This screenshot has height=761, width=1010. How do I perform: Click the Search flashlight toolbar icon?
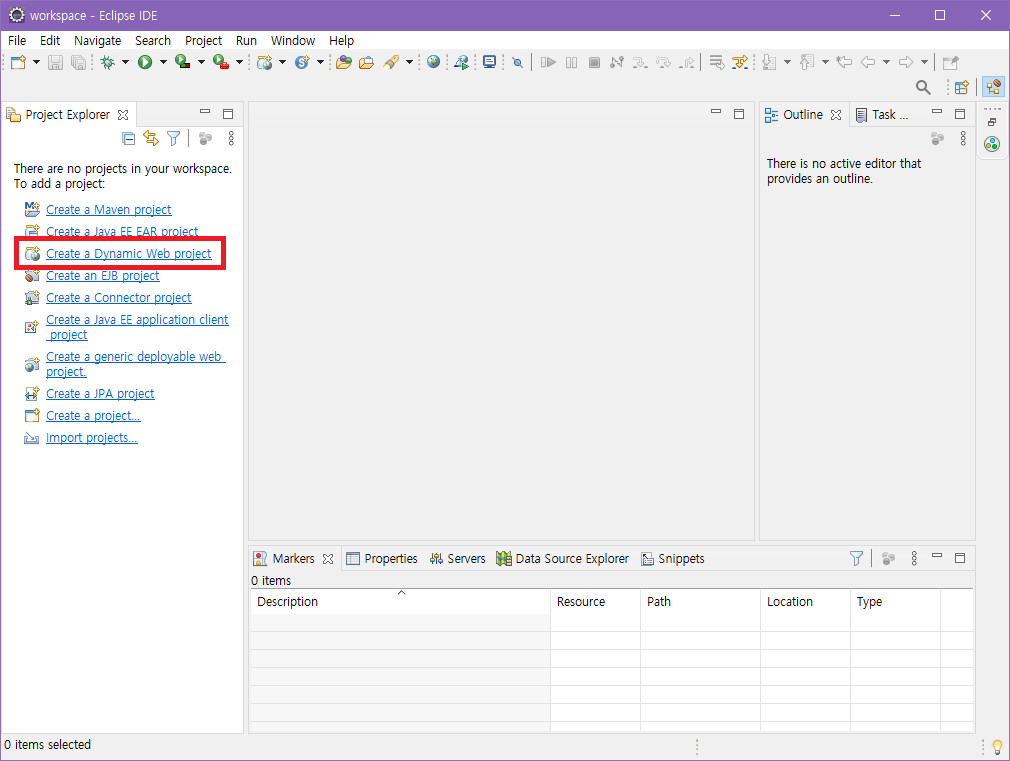(x=391, y=63)
